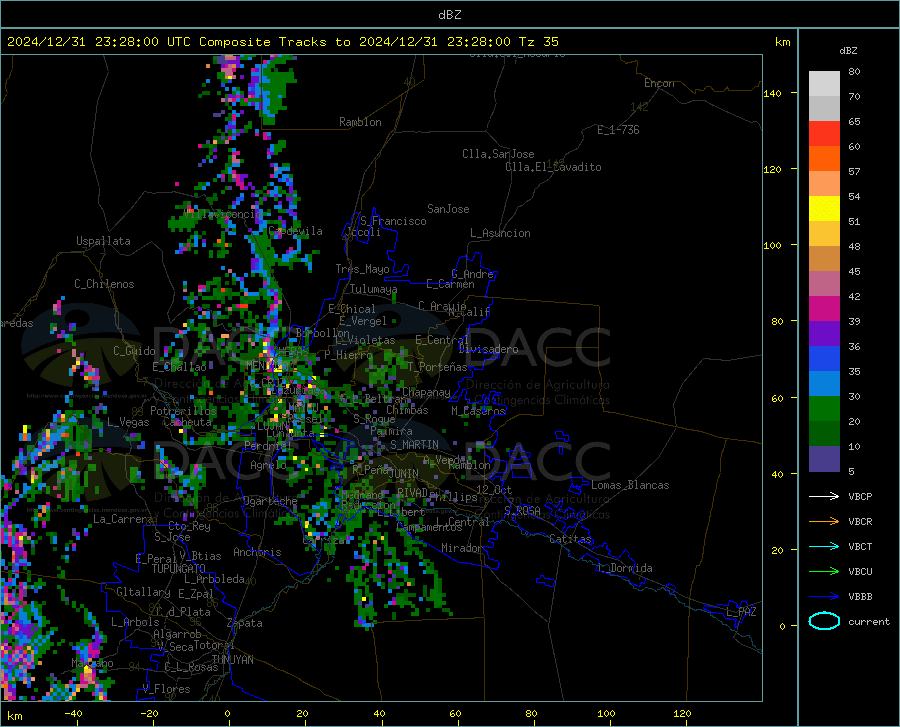Screen dimensions: 900x727
Task: Click the 'Zapata' map label
Action: tap(245, 623)
